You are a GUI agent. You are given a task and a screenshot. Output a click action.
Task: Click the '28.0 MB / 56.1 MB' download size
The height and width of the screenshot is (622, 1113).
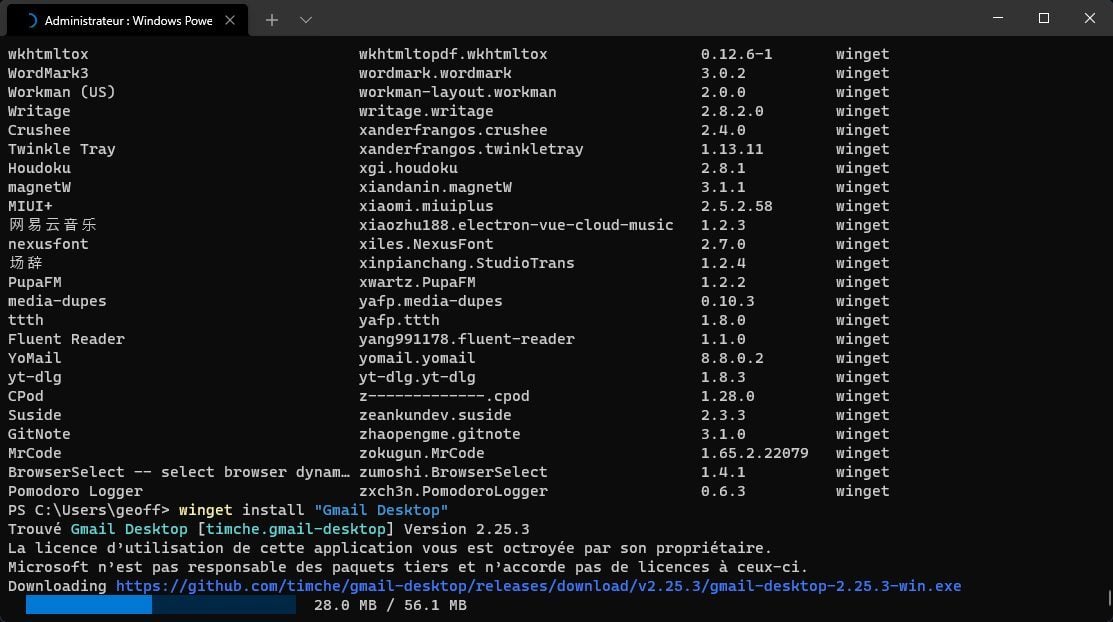(x=390, y=606)
